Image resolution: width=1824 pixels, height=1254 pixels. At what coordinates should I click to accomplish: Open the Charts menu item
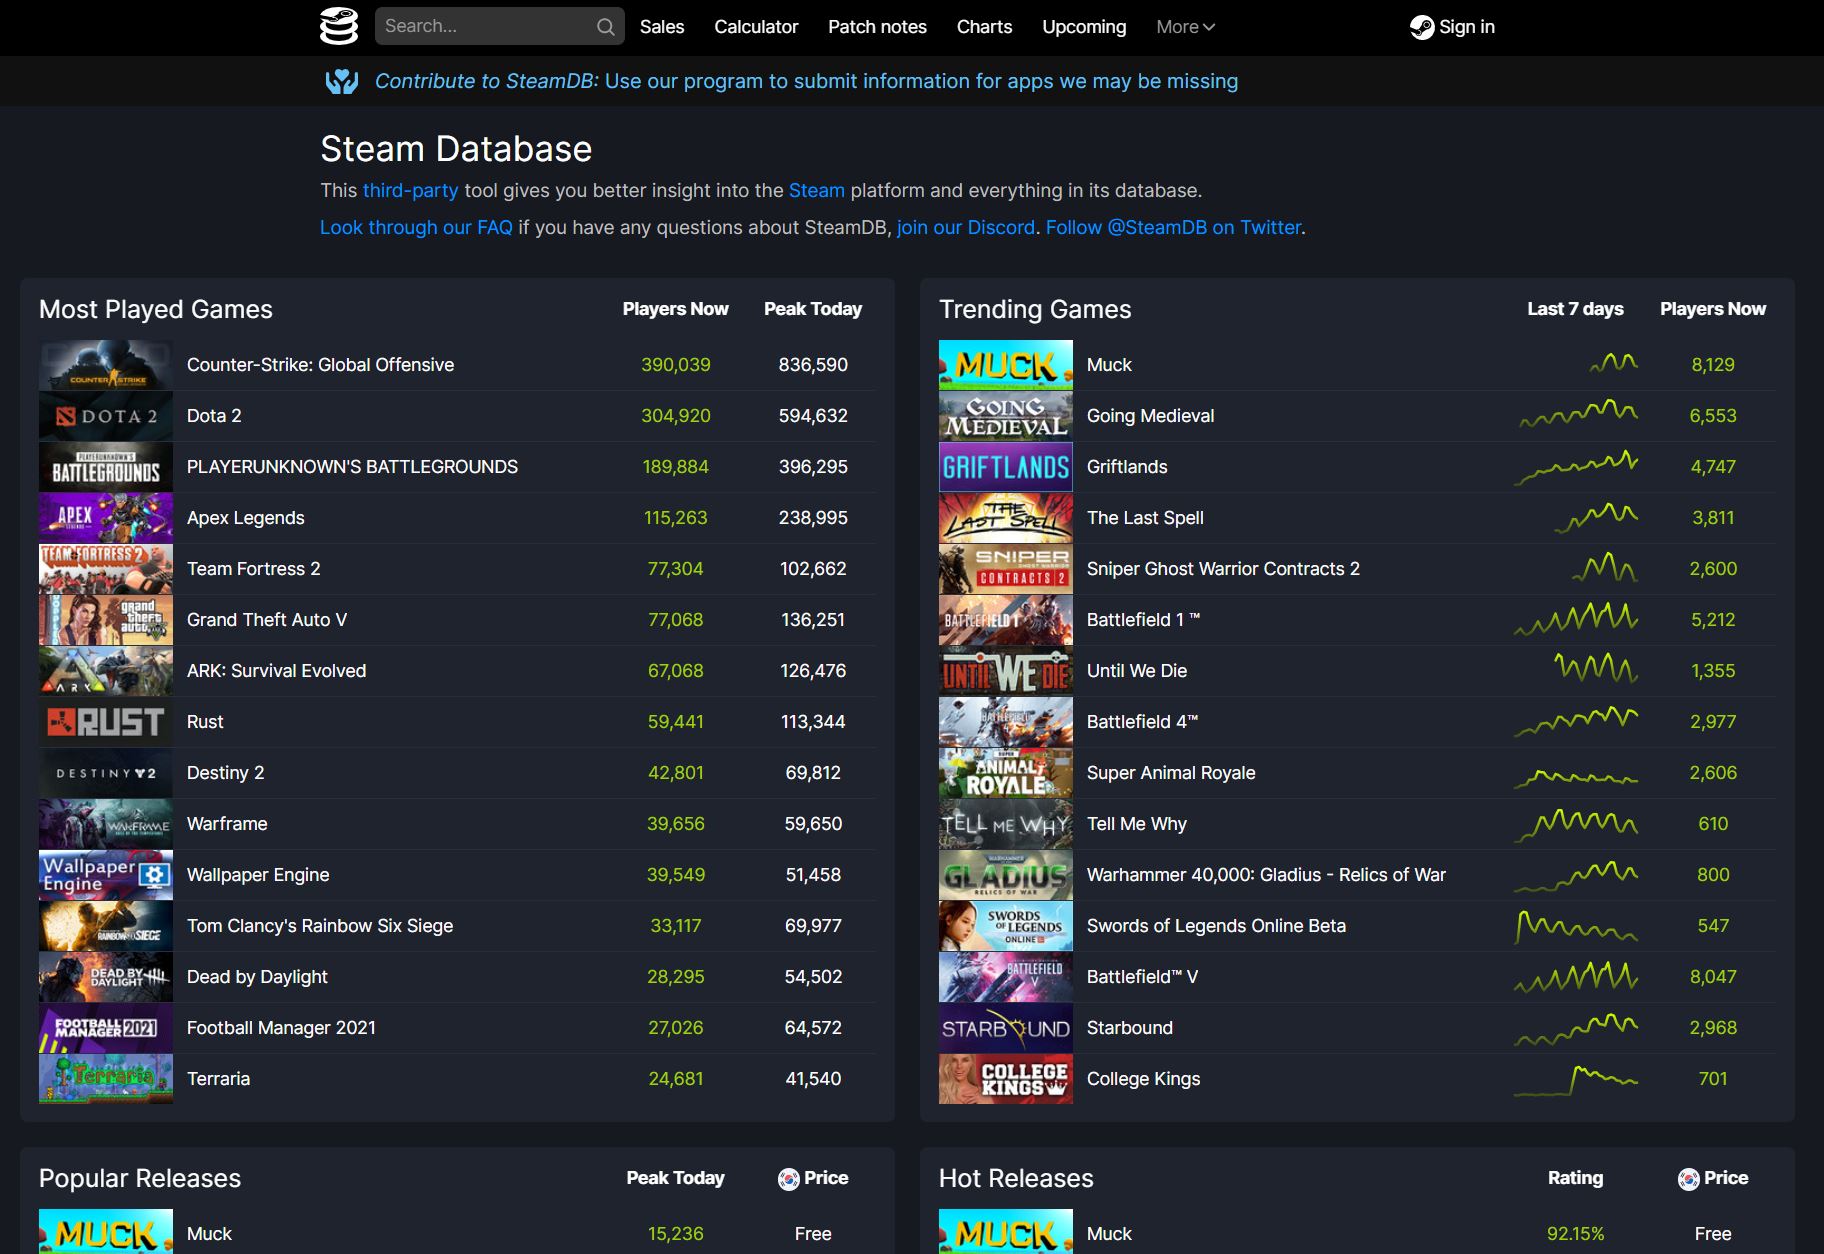tap(984, 27)
